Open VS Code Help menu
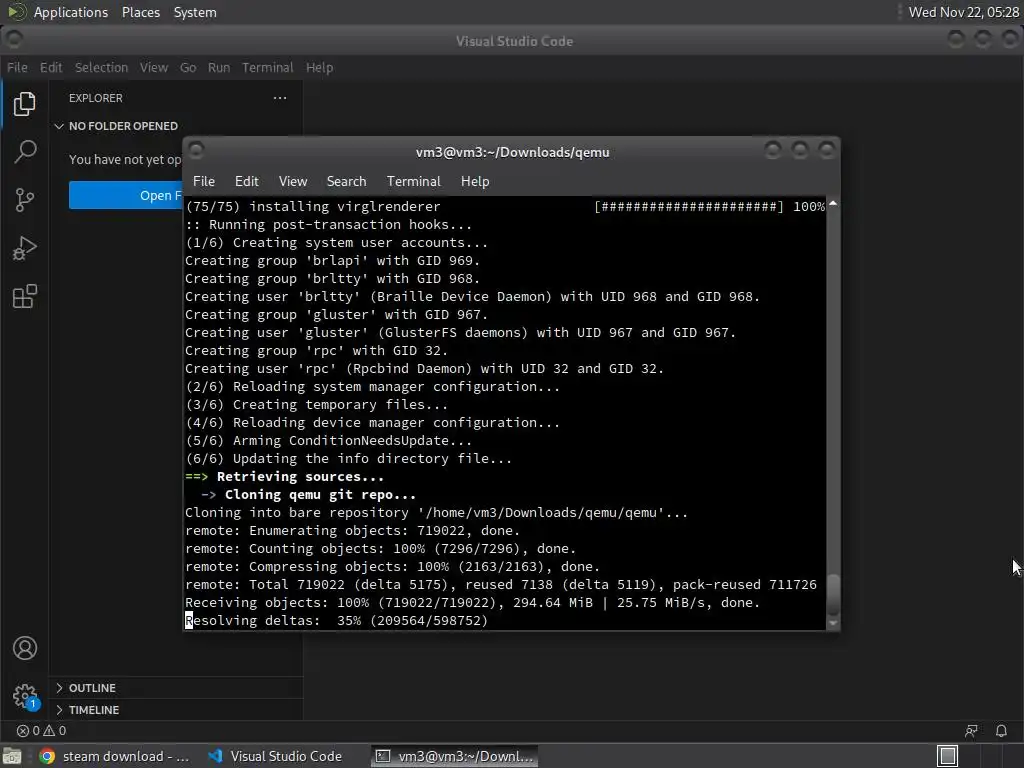Image resolution: width=1024 pixels, height=768 pixels. point(319,67)
